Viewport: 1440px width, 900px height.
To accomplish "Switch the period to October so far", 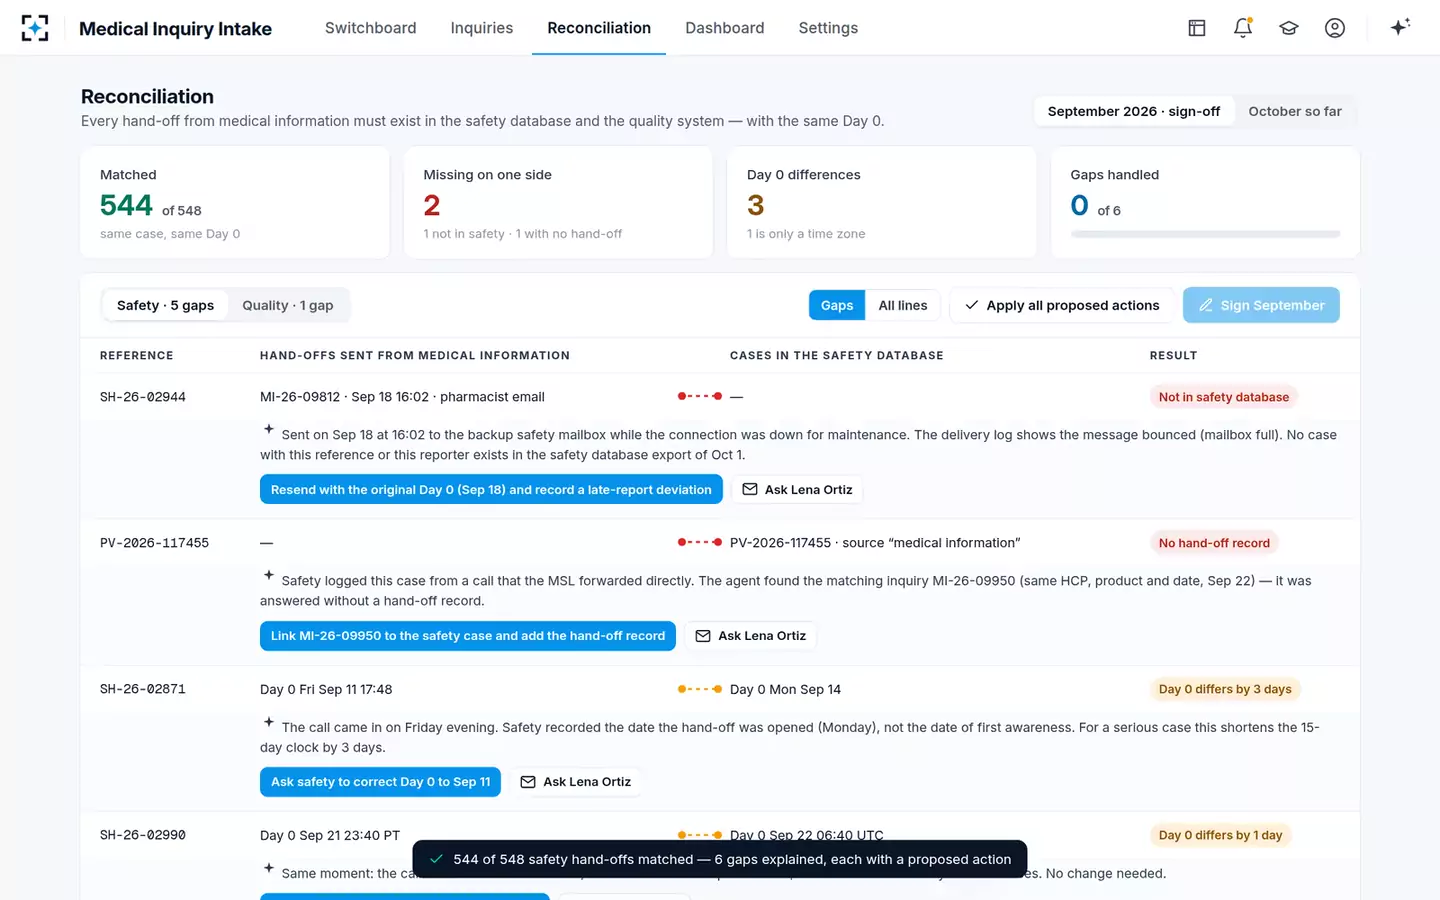I will point(1295,111).
